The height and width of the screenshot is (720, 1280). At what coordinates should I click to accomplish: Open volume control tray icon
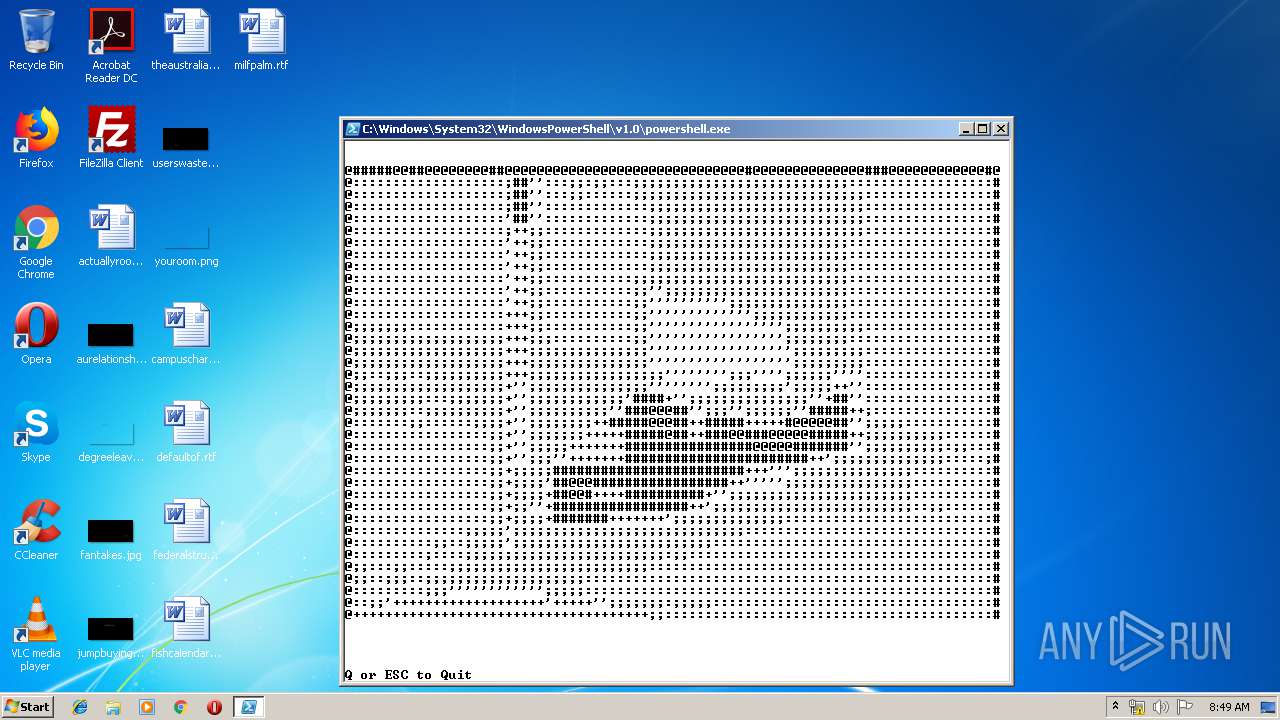pos(1161,707)
